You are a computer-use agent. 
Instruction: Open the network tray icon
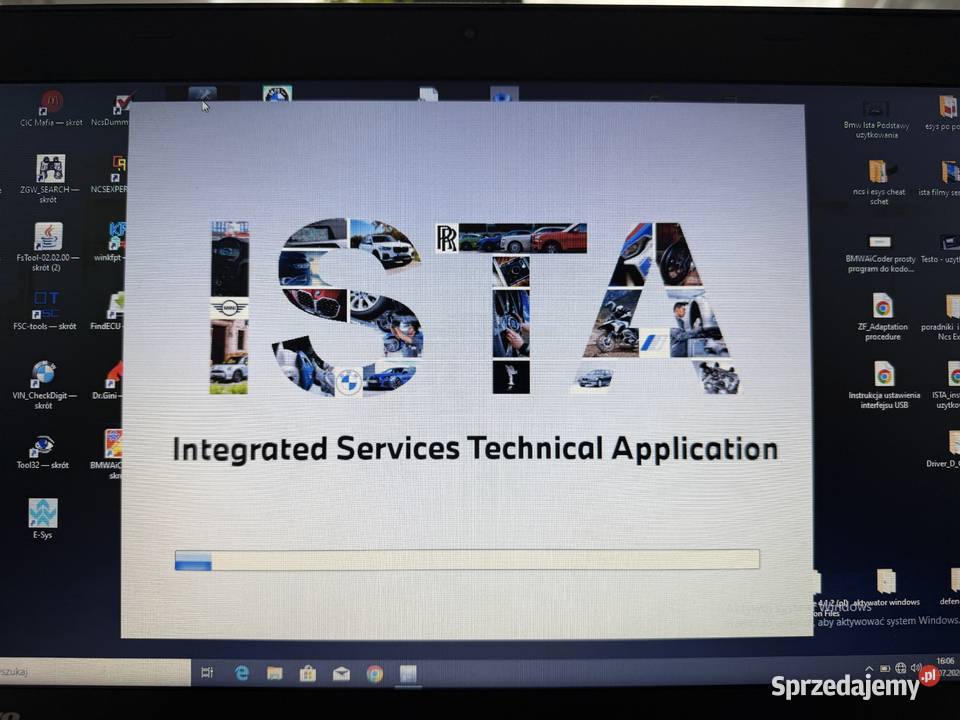point(900,668)
